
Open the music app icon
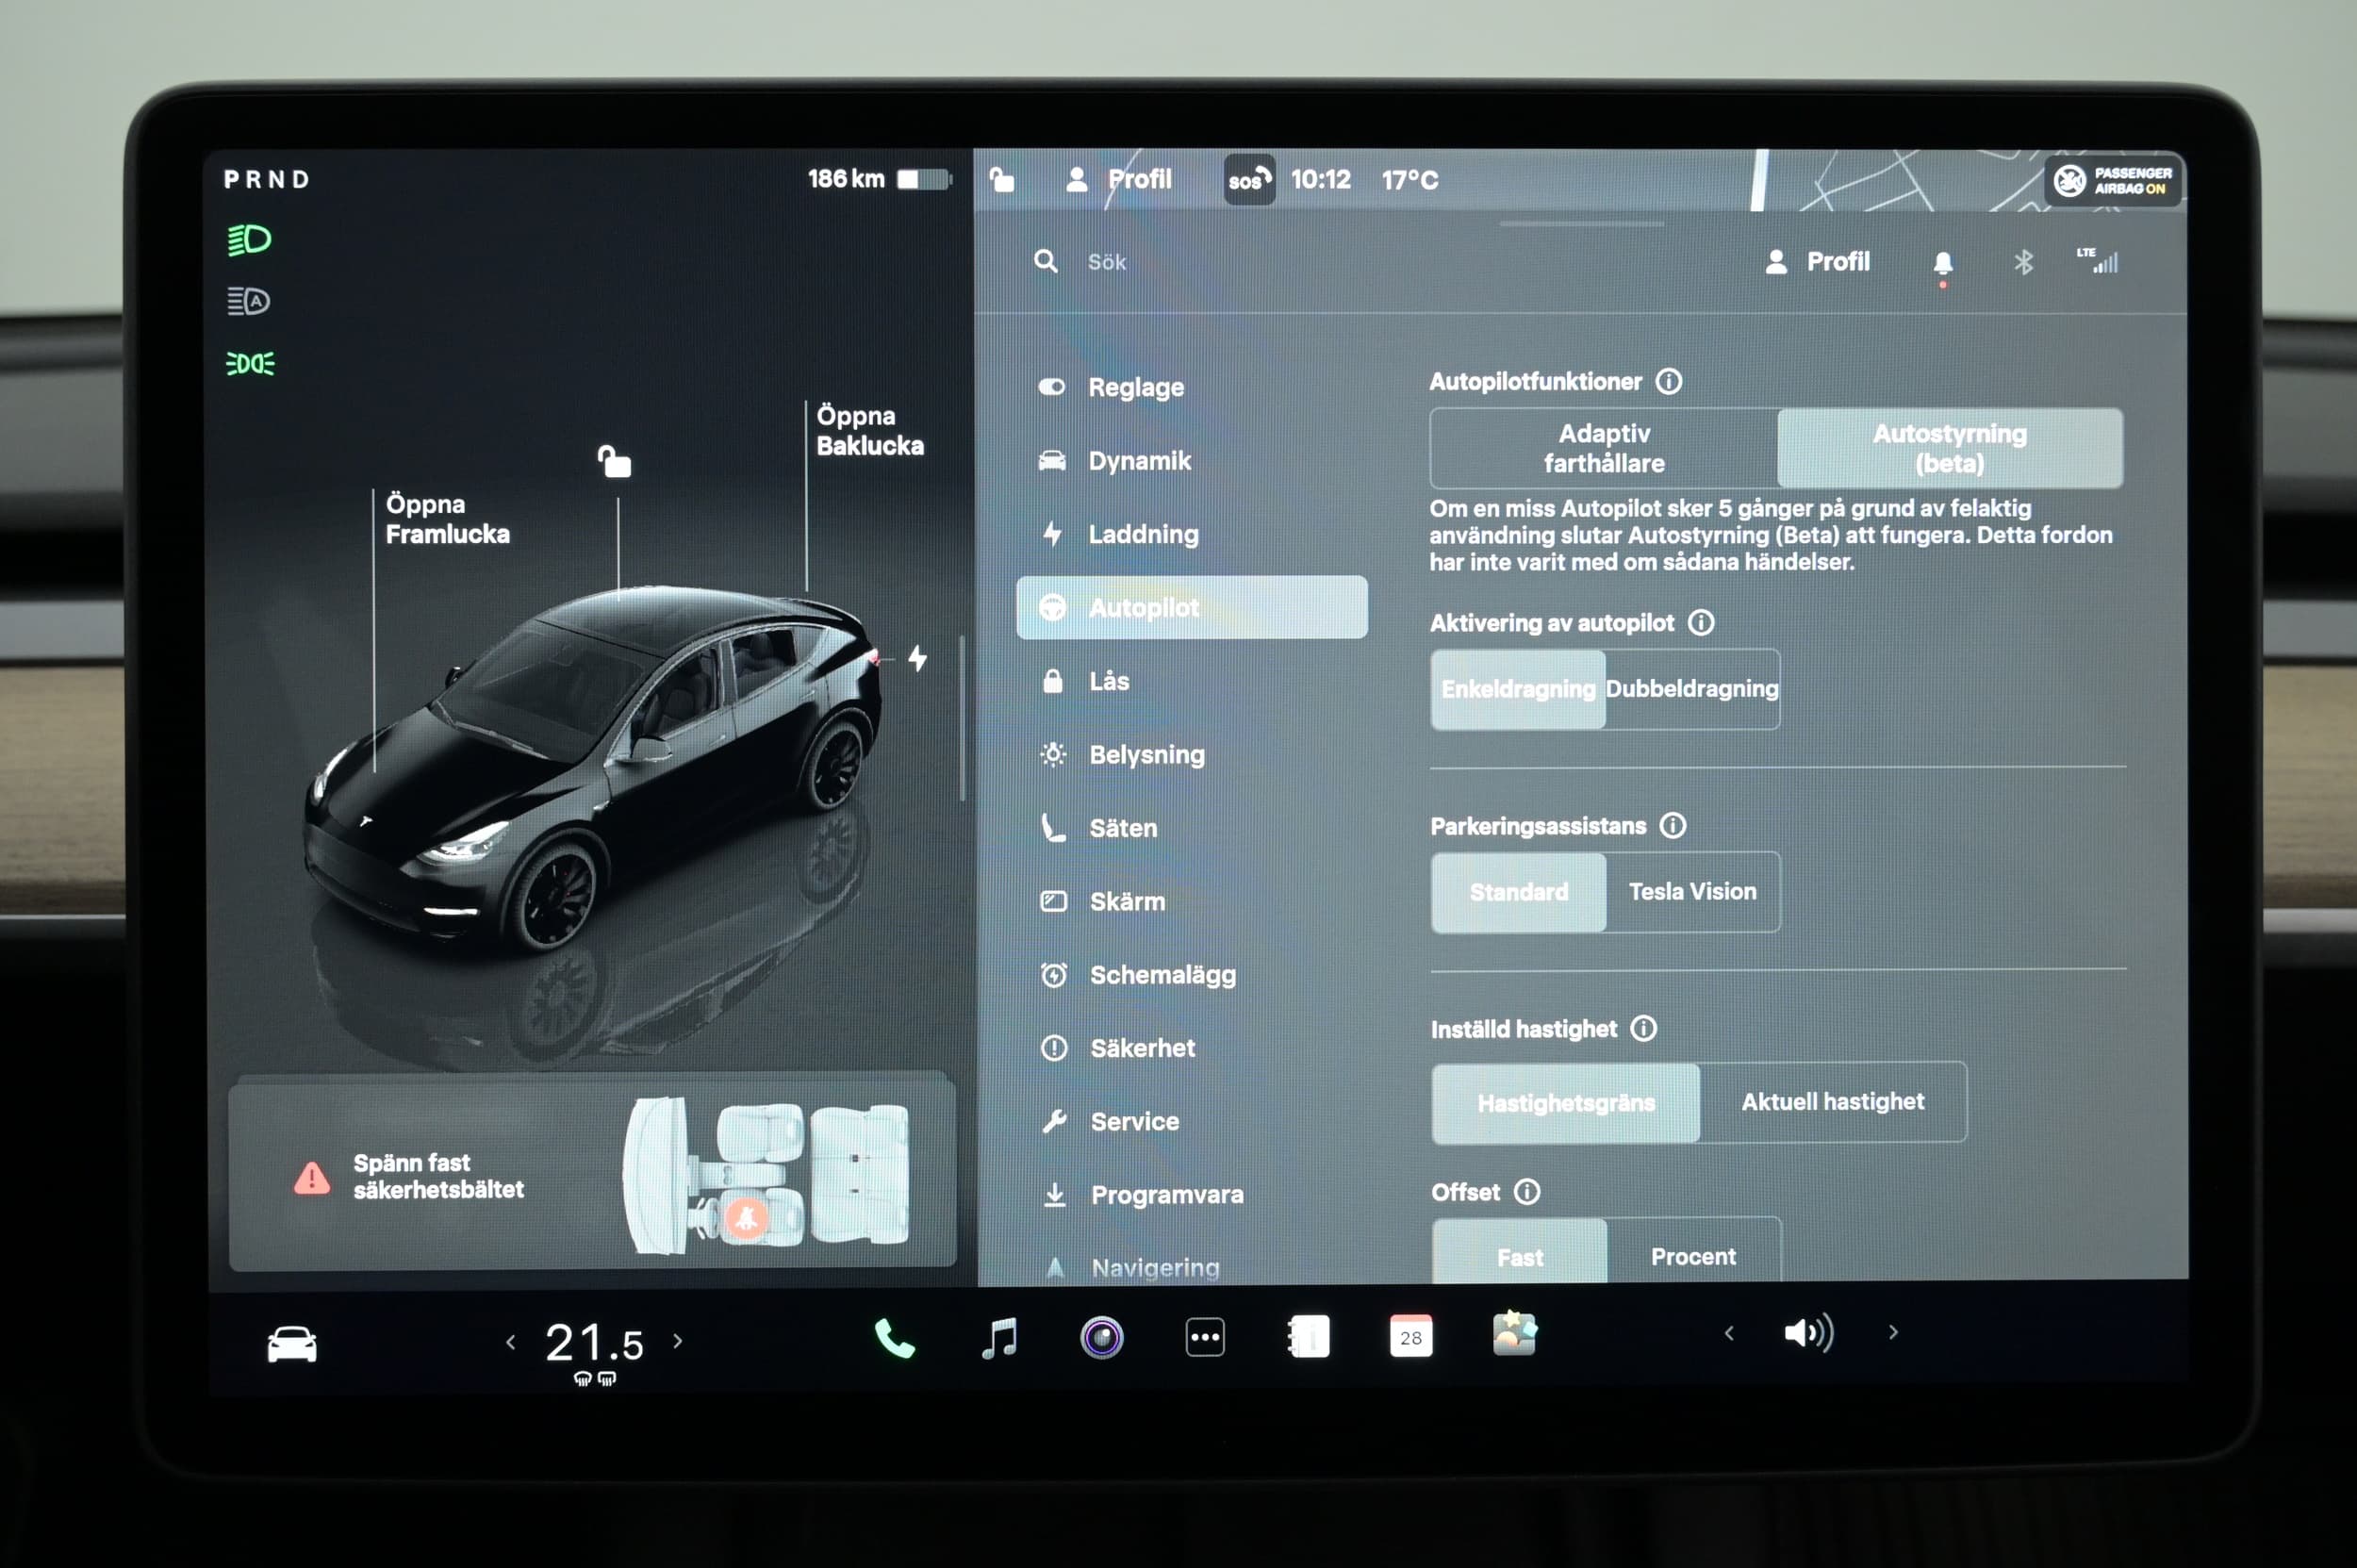coord(999,1338)
